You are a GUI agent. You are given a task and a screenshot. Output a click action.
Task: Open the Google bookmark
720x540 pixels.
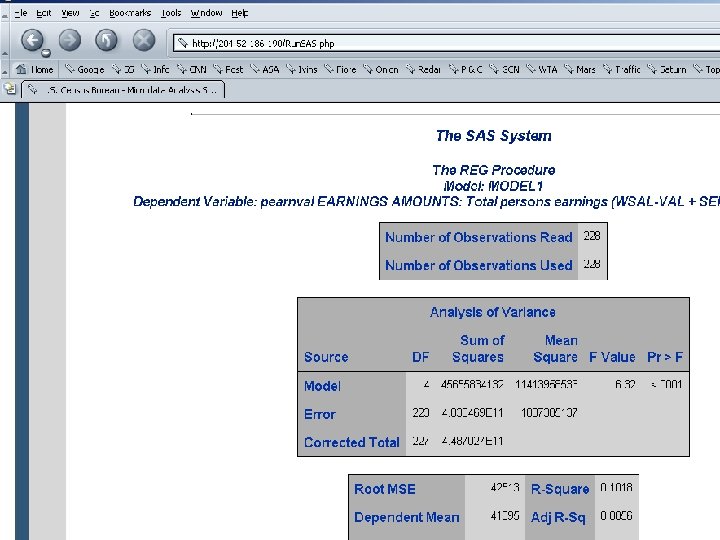[x=84, y=69]
